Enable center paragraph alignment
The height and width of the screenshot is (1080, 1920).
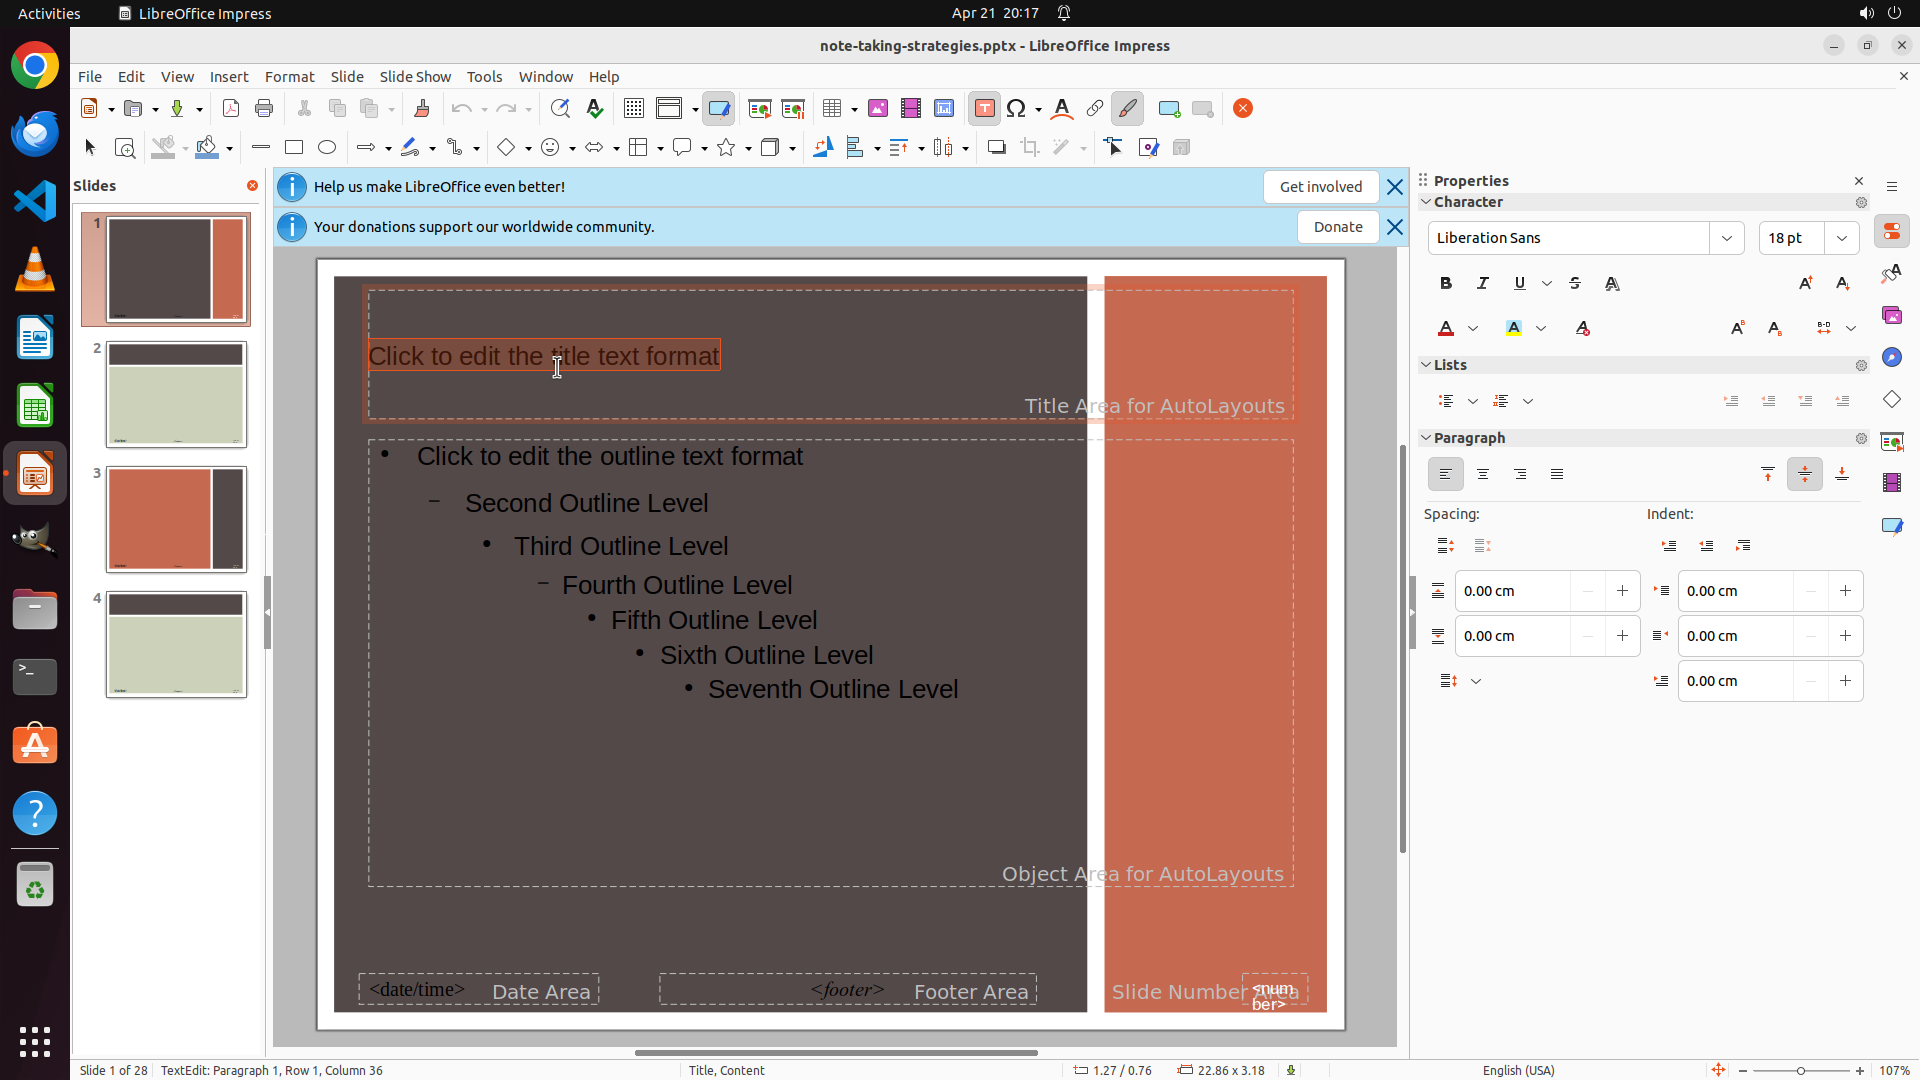1483,475
